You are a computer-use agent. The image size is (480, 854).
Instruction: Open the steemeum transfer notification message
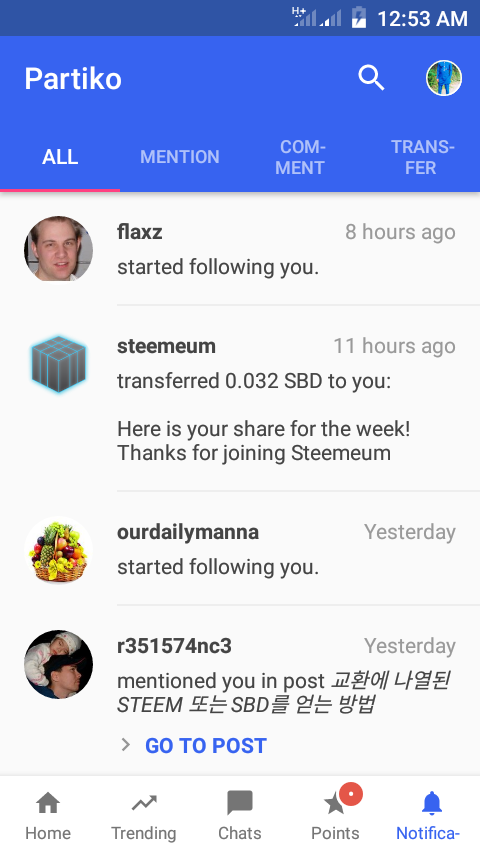click(264, 417)
